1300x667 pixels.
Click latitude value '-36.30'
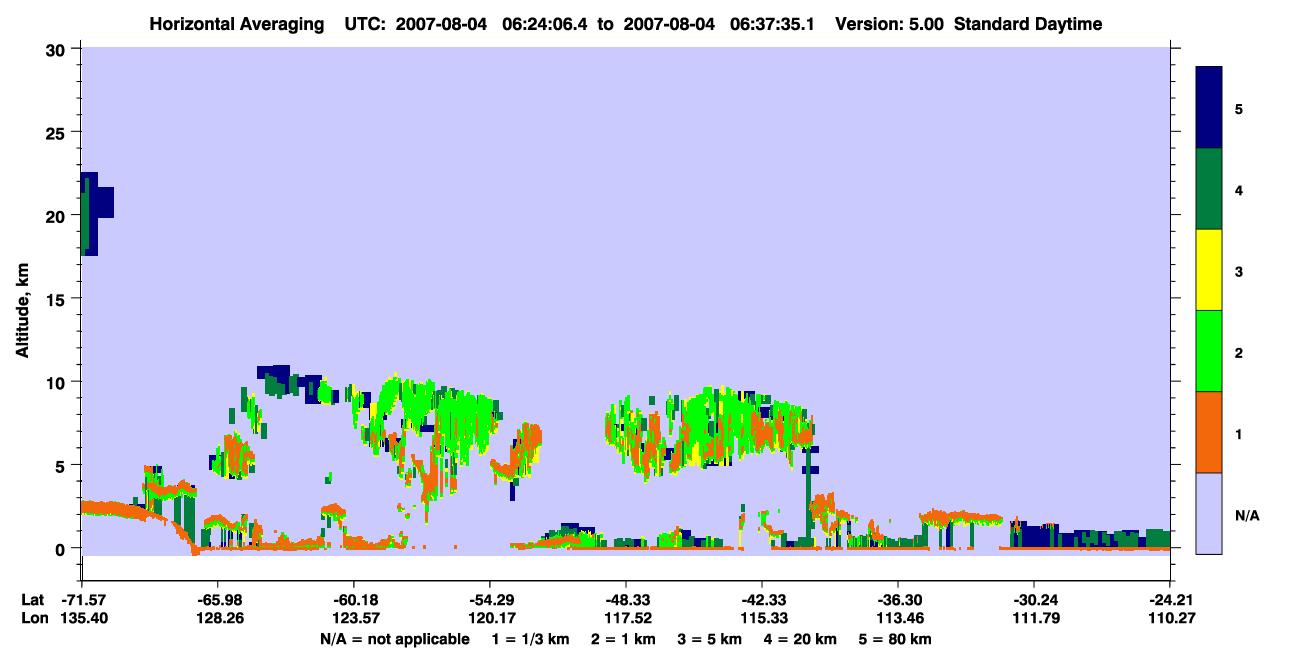click(x=897, y=600)
